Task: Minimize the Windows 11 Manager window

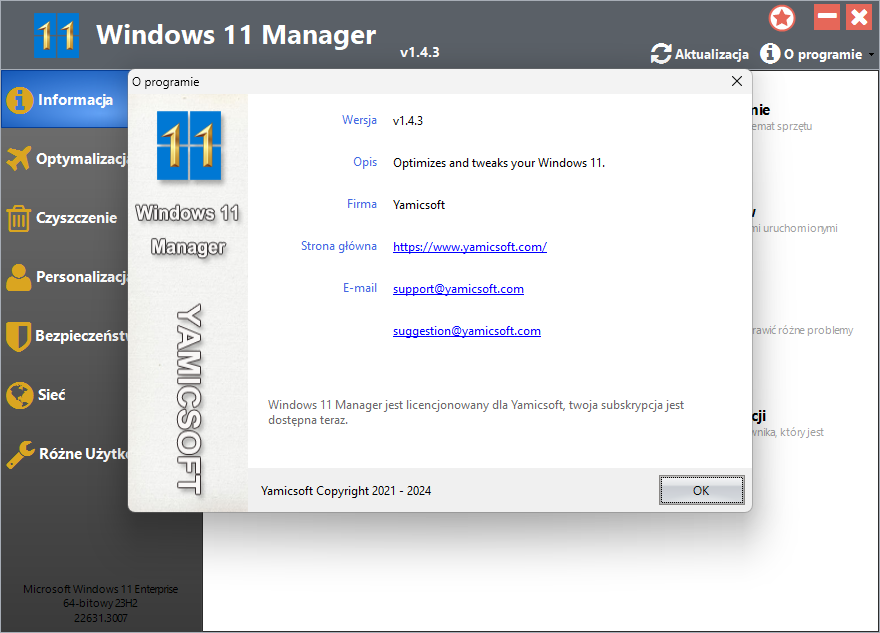Action: [827, 17]
